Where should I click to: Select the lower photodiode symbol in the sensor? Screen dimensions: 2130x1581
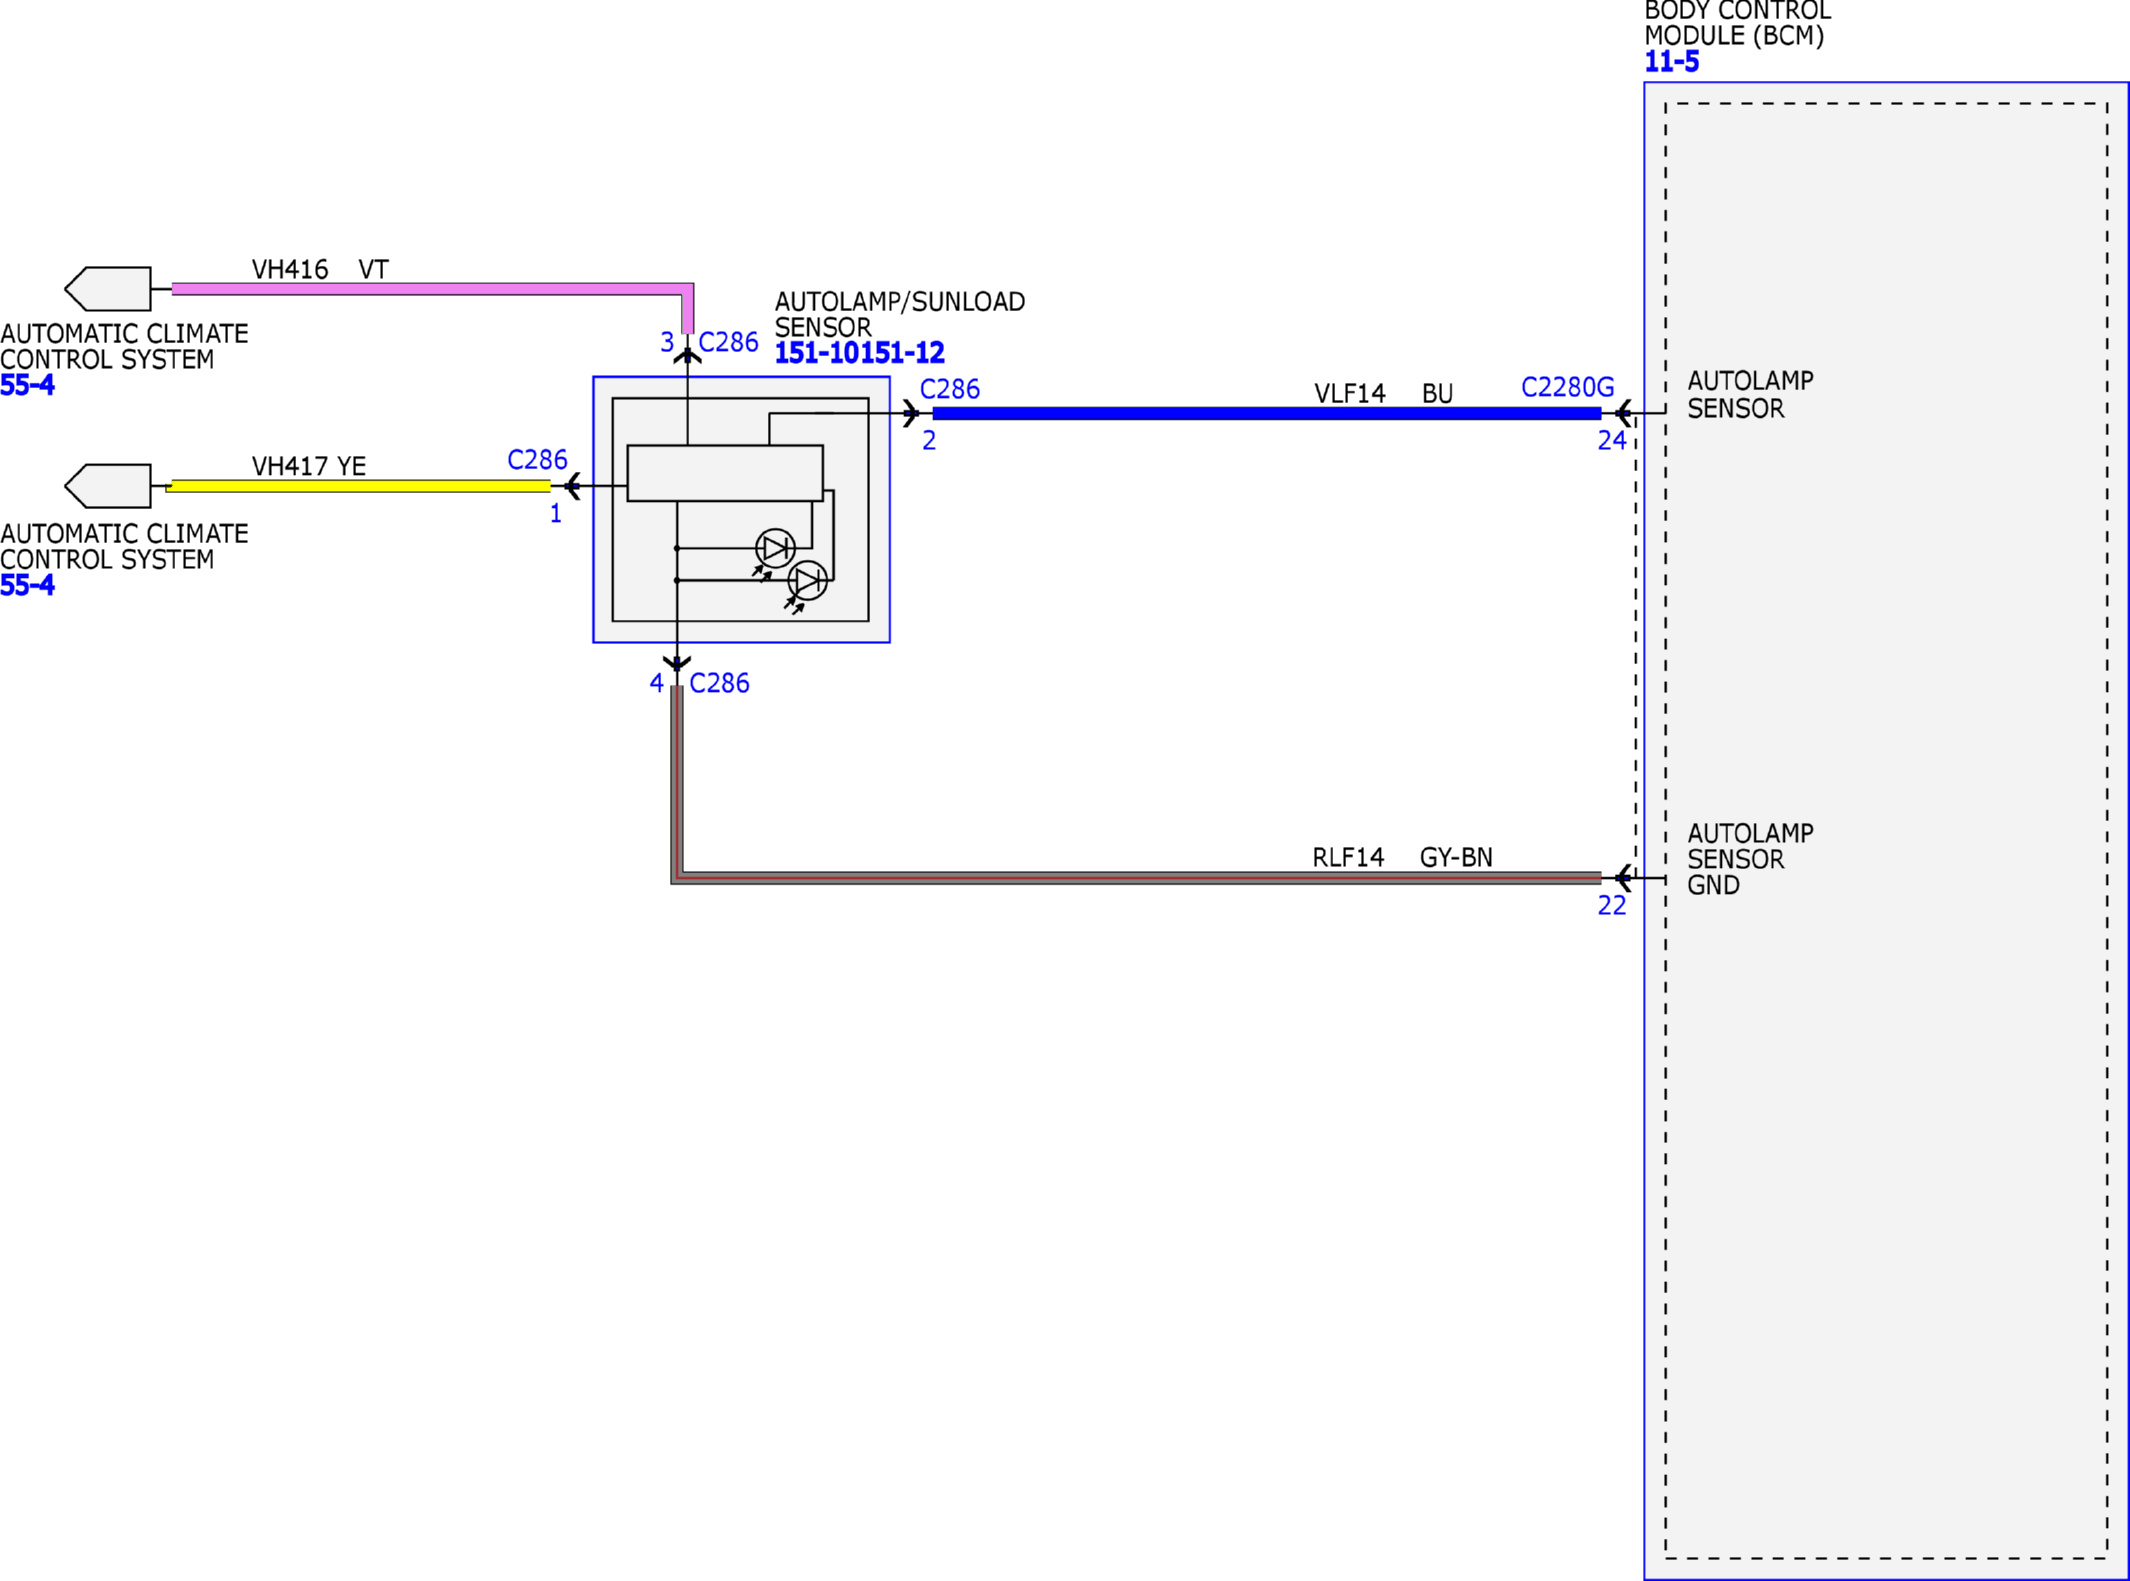coord(808,580)
